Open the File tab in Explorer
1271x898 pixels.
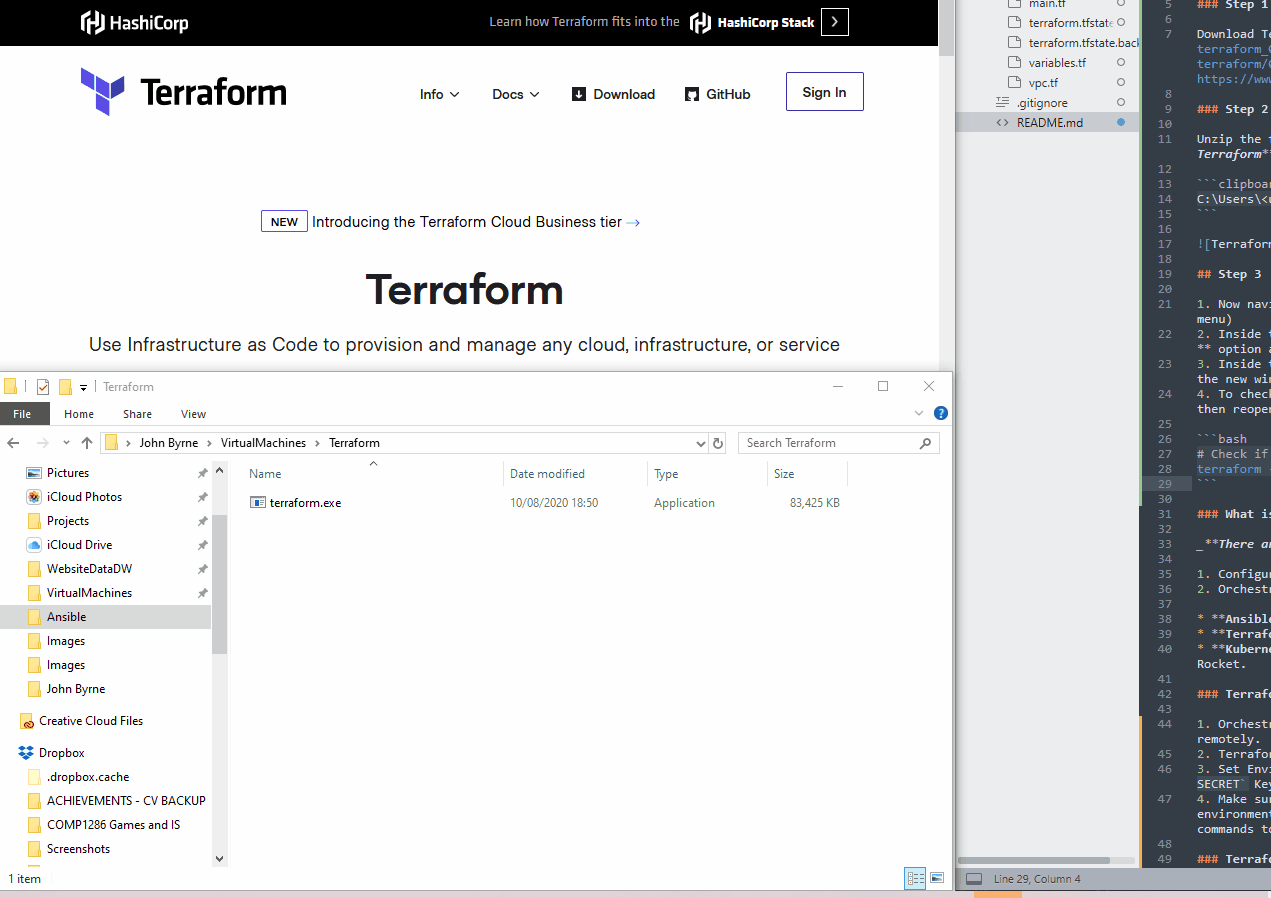point(22,414)
